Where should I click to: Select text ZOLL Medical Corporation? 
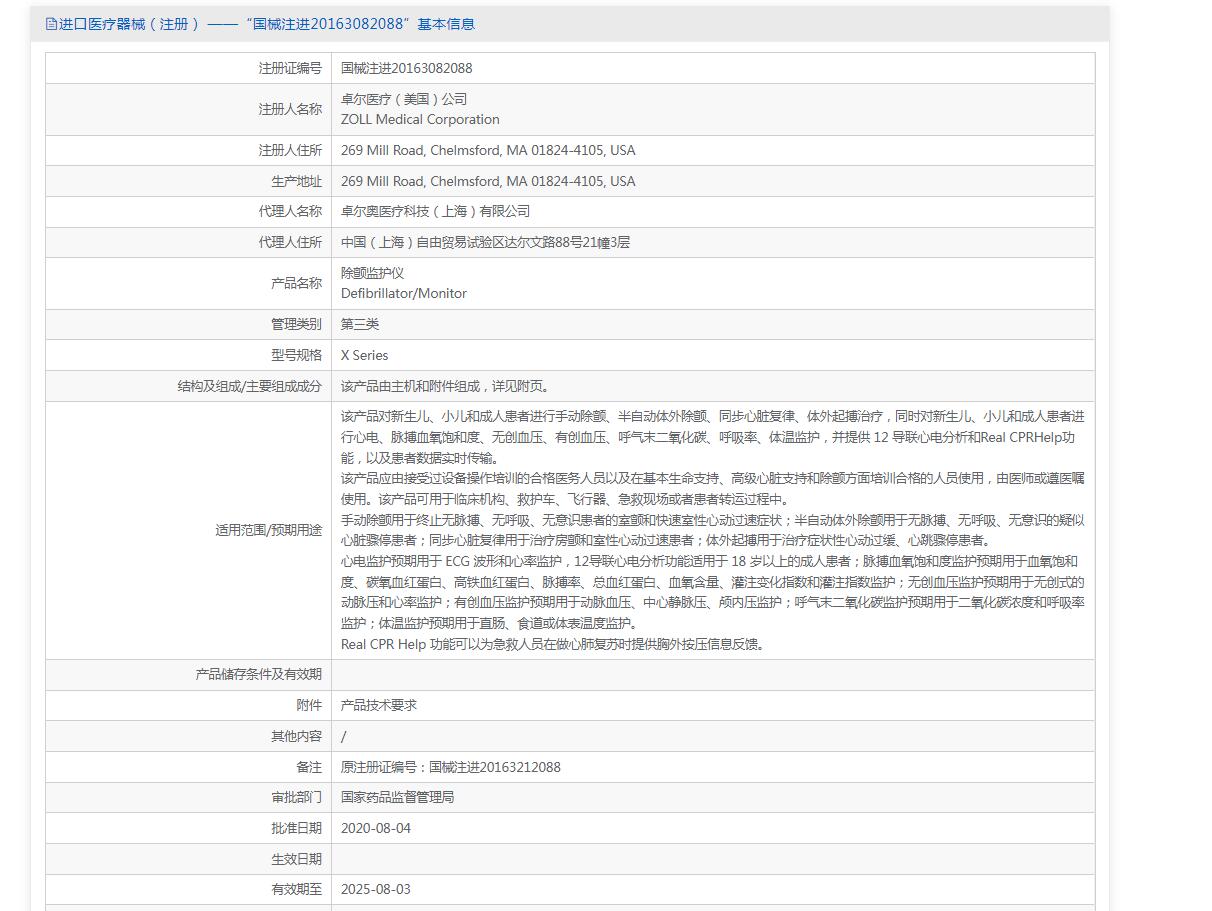coord(420,119)
